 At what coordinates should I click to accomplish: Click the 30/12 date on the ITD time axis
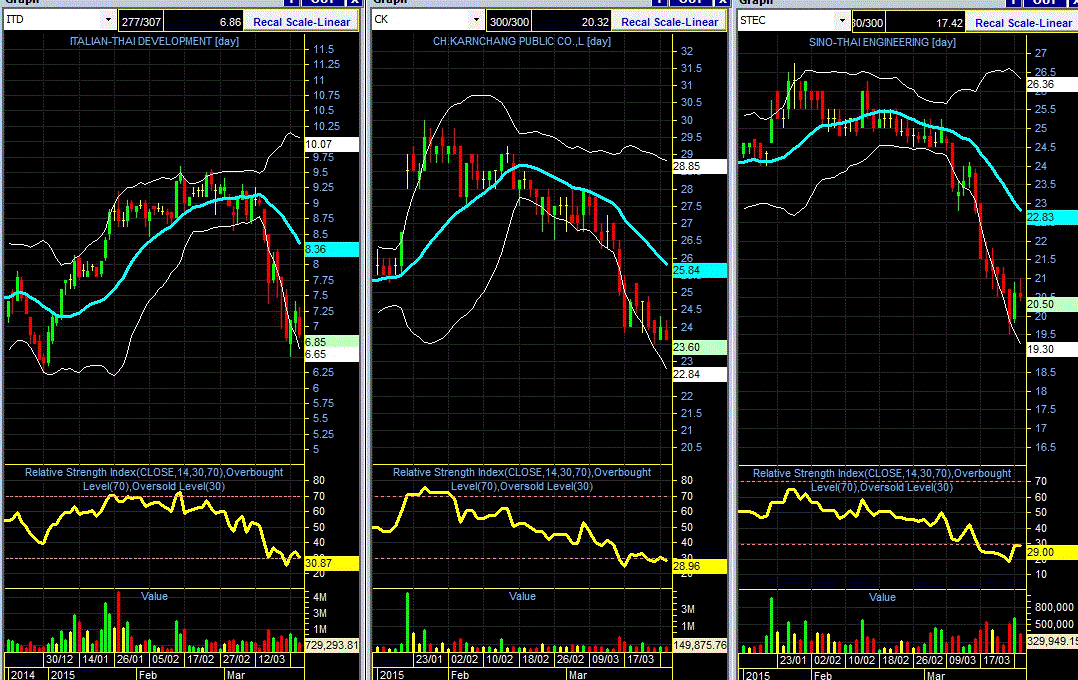59,659
